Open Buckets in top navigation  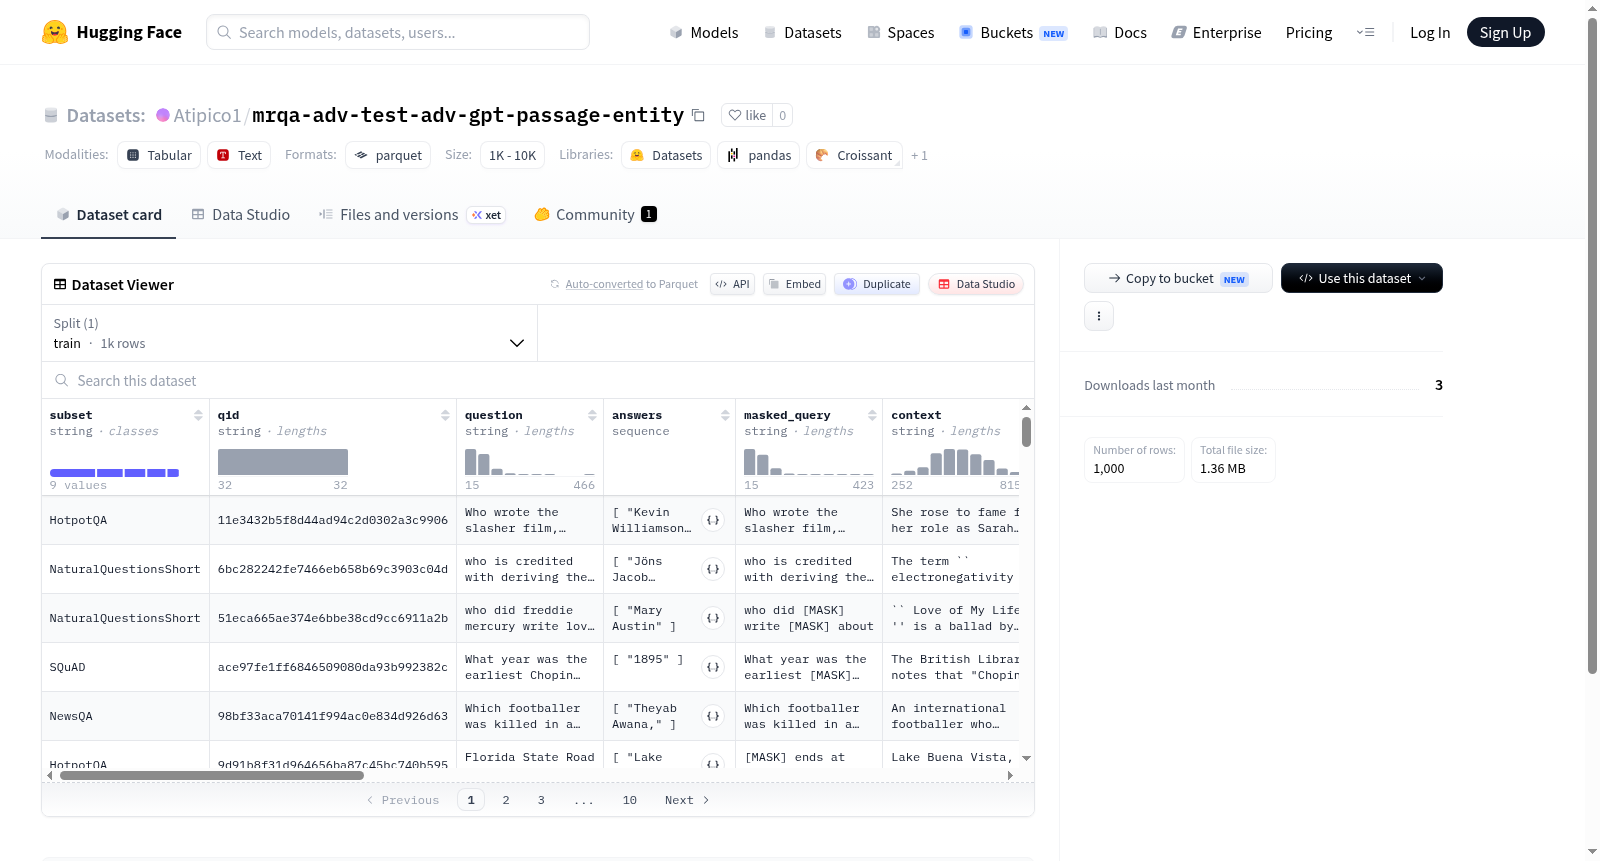coord(1013,32)
